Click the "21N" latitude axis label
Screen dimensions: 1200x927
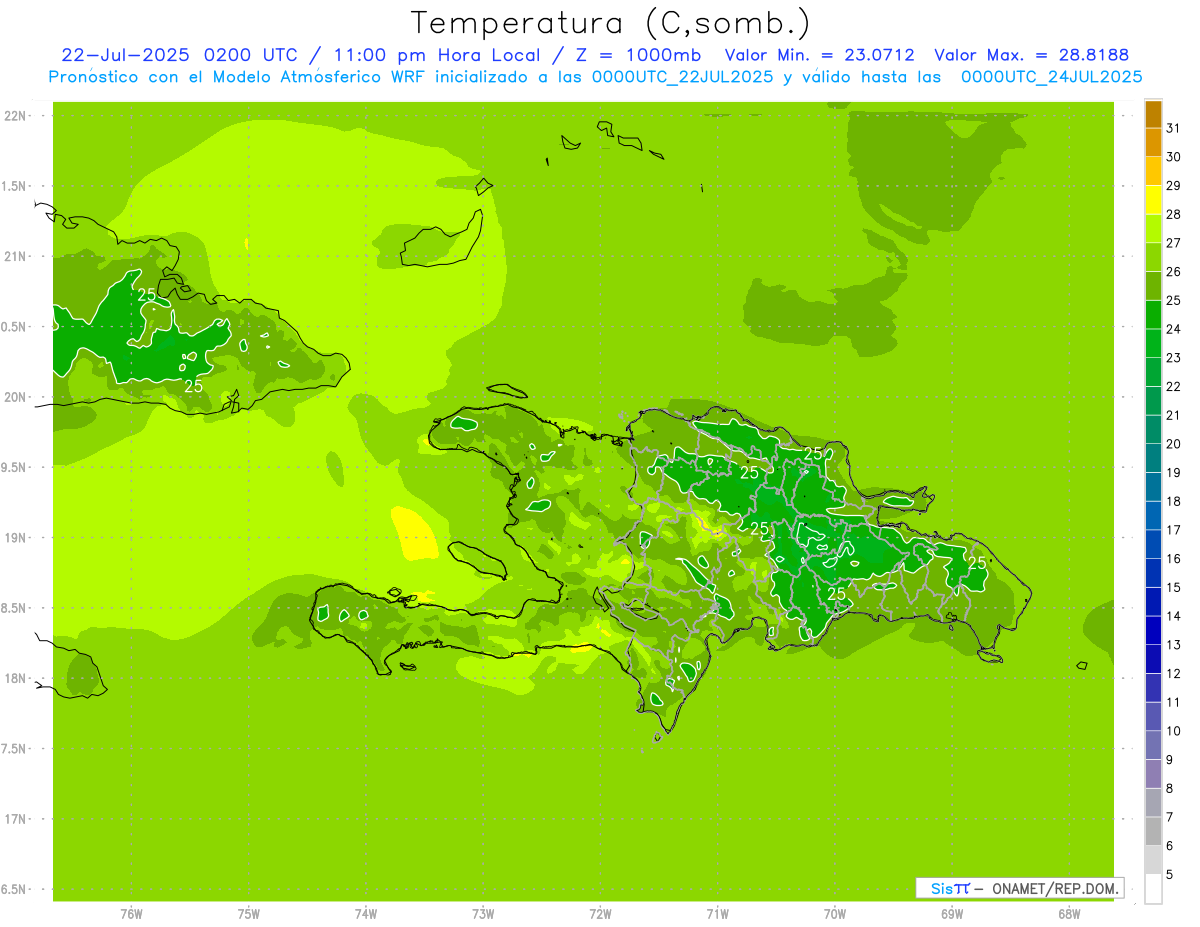(16, 257)
